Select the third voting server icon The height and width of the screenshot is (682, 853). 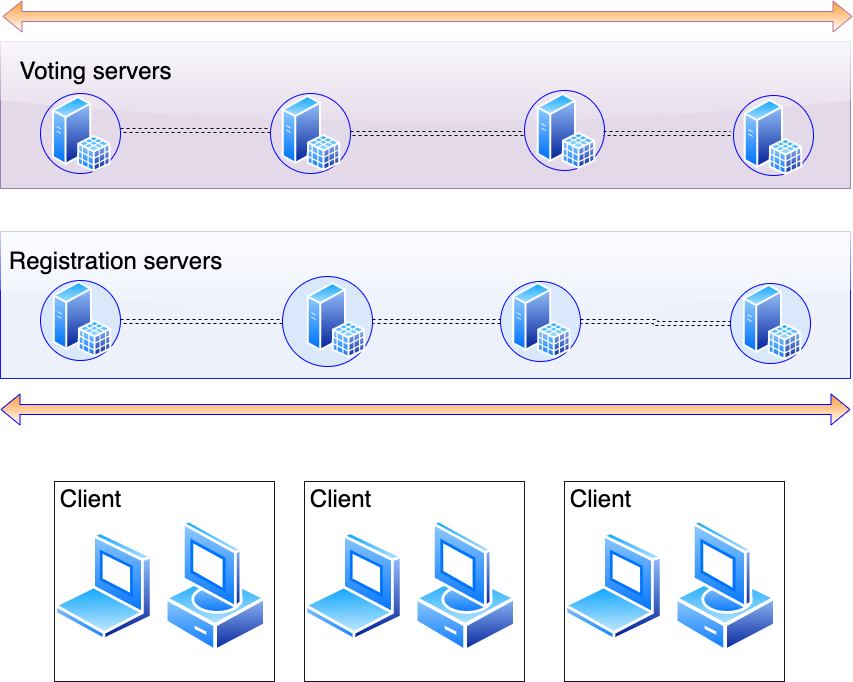(565, 131)
